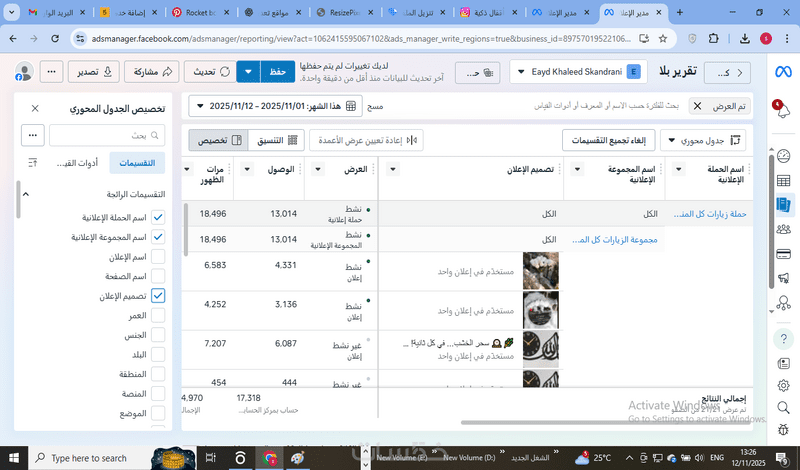Image resolution: width=800 pixels, height=470 pixels.
Task: Open the settings gear in Meta sidebar
Action: pos(783,385)
